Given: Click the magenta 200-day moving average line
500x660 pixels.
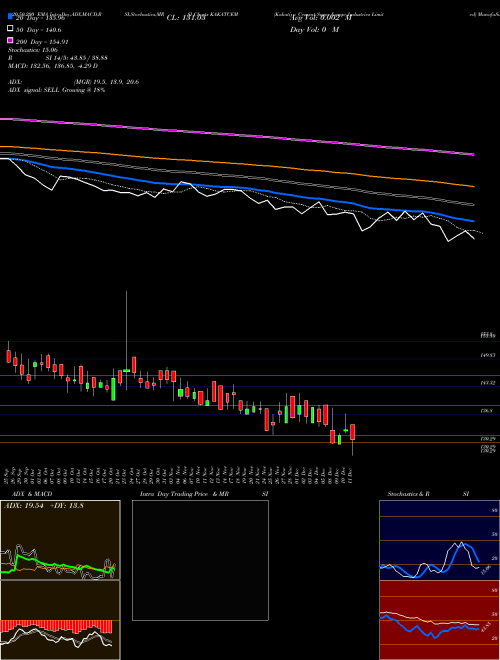Looking at the screenshot, I should click(237, 136).
